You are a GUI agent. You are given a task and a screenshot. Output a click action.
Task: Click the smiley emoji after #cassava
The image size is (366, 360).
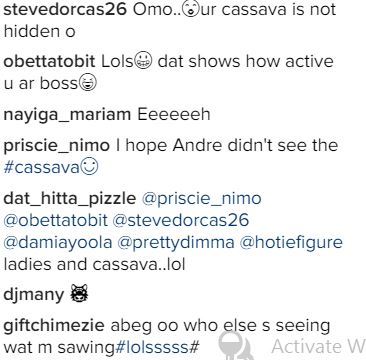point(89,168)
